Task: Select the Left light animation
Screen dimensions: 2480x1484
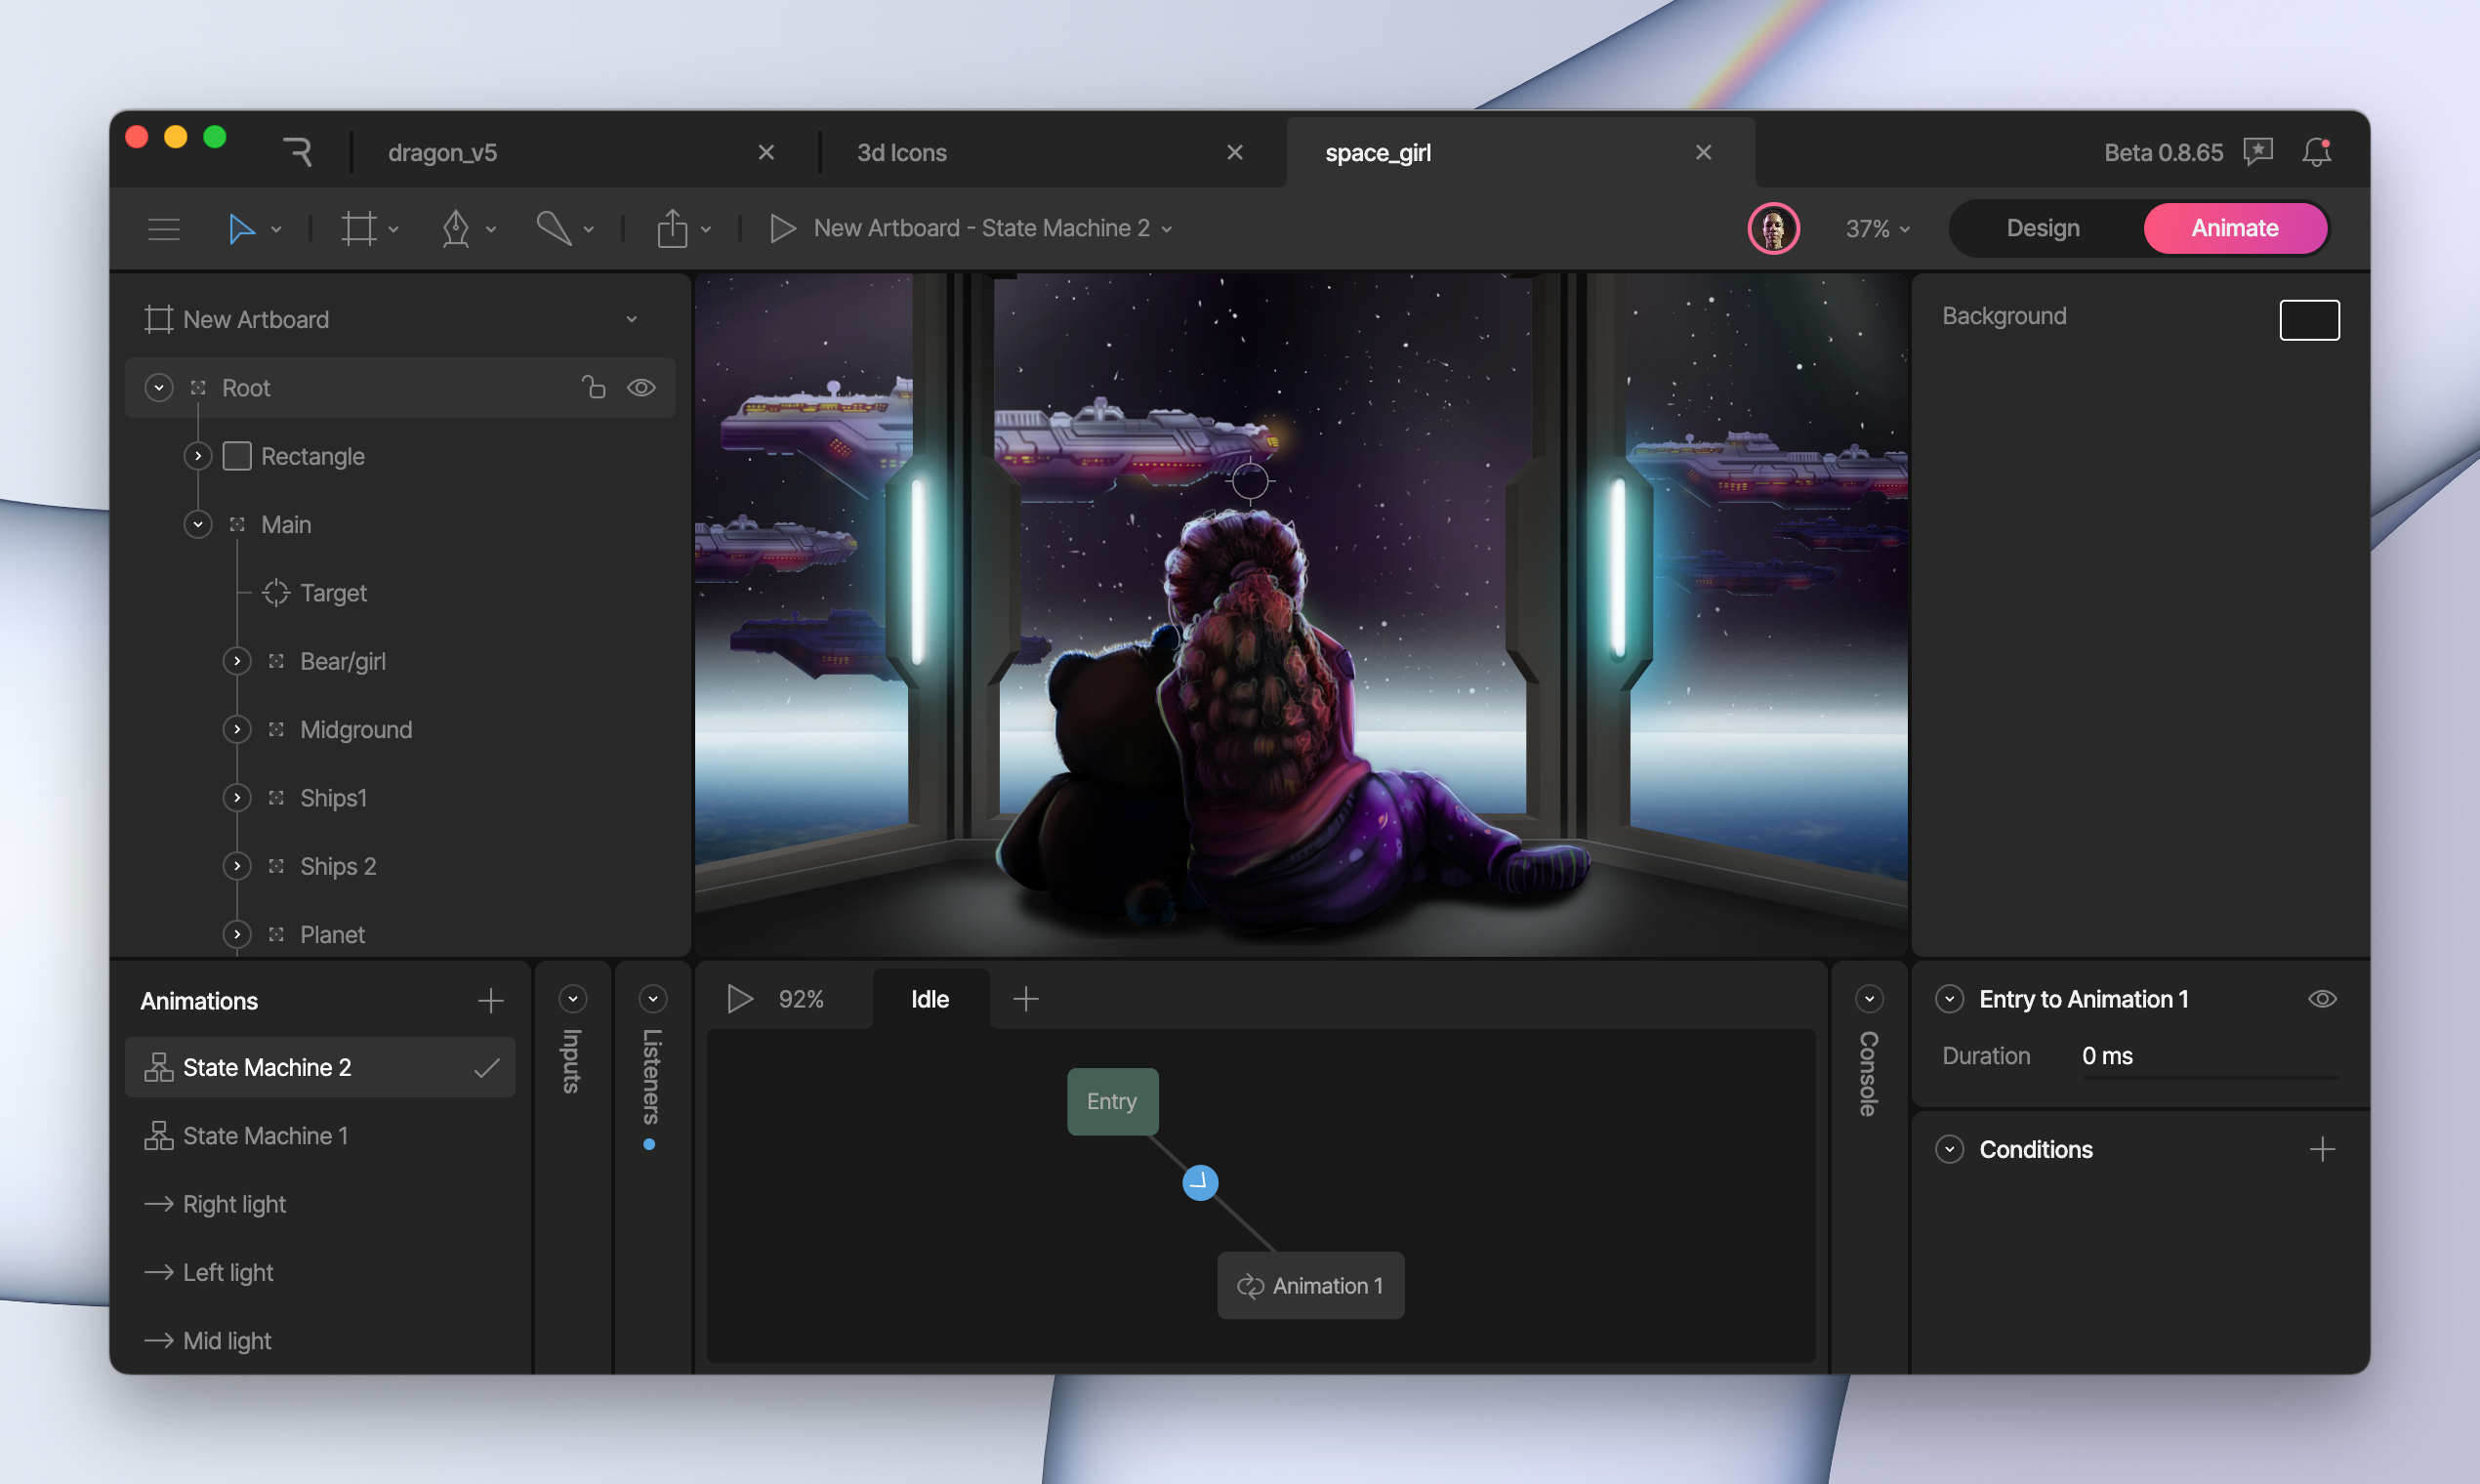Action: [x=320, y=1273]
